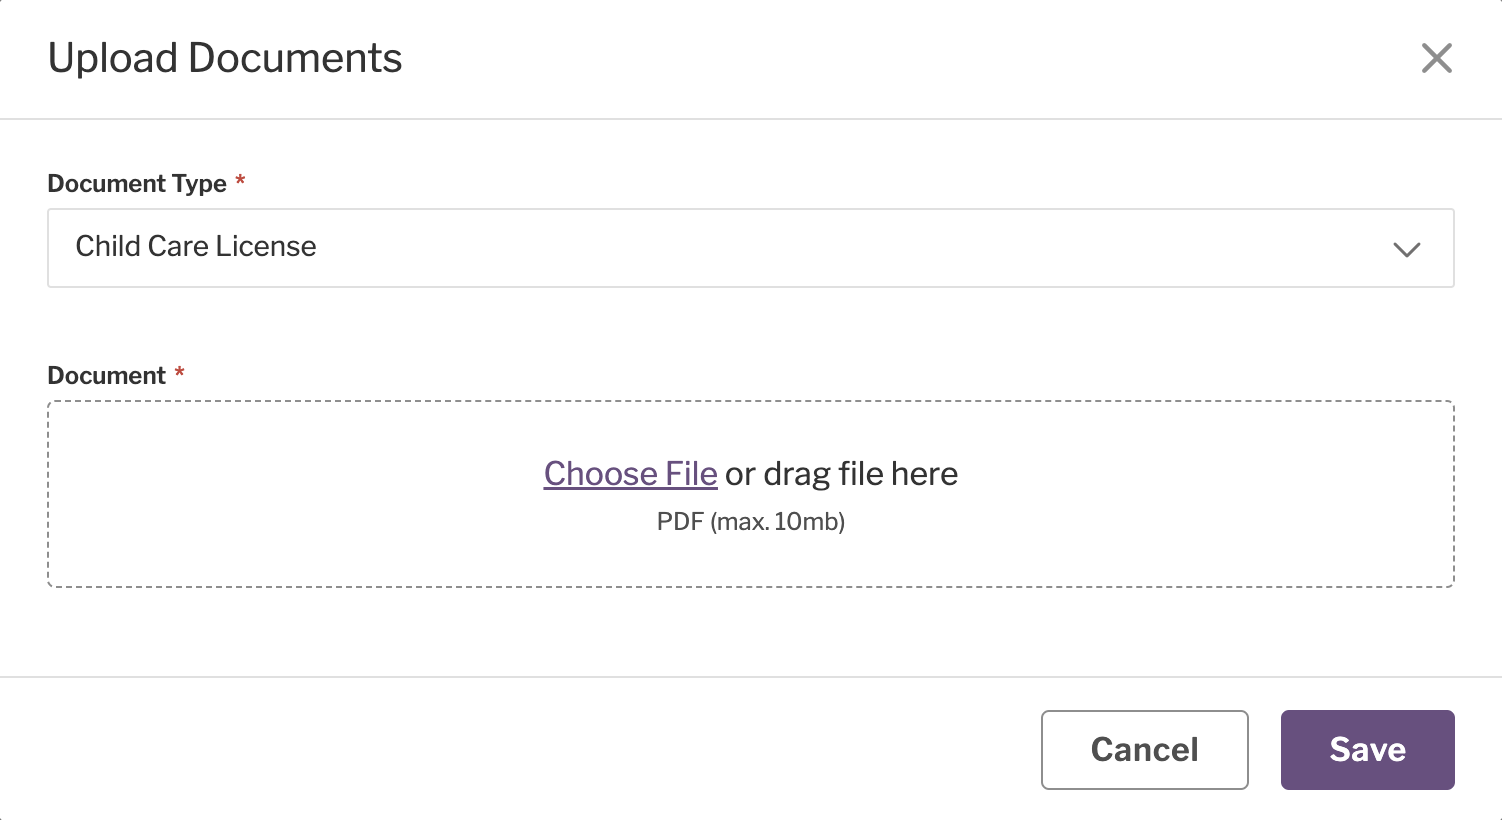Click the Upload Documents dialog title
The image size is (1502, 820).
click(225, 58)
